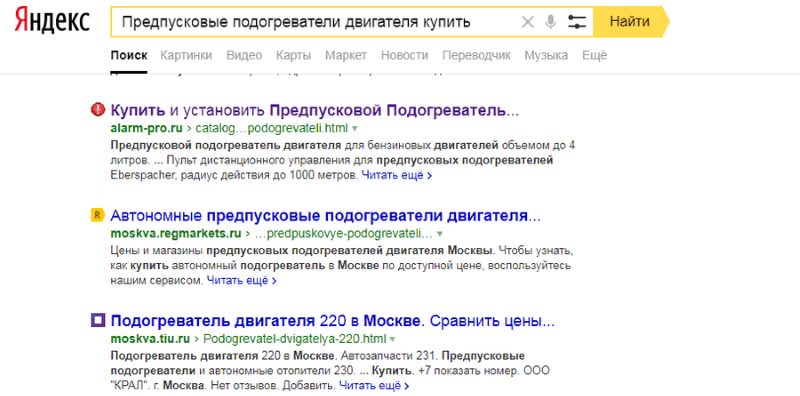Click 'Читать ещё' under the alarm-pro.ru snippet
This screenshot has height=396, width=800.
click(397, 176)
